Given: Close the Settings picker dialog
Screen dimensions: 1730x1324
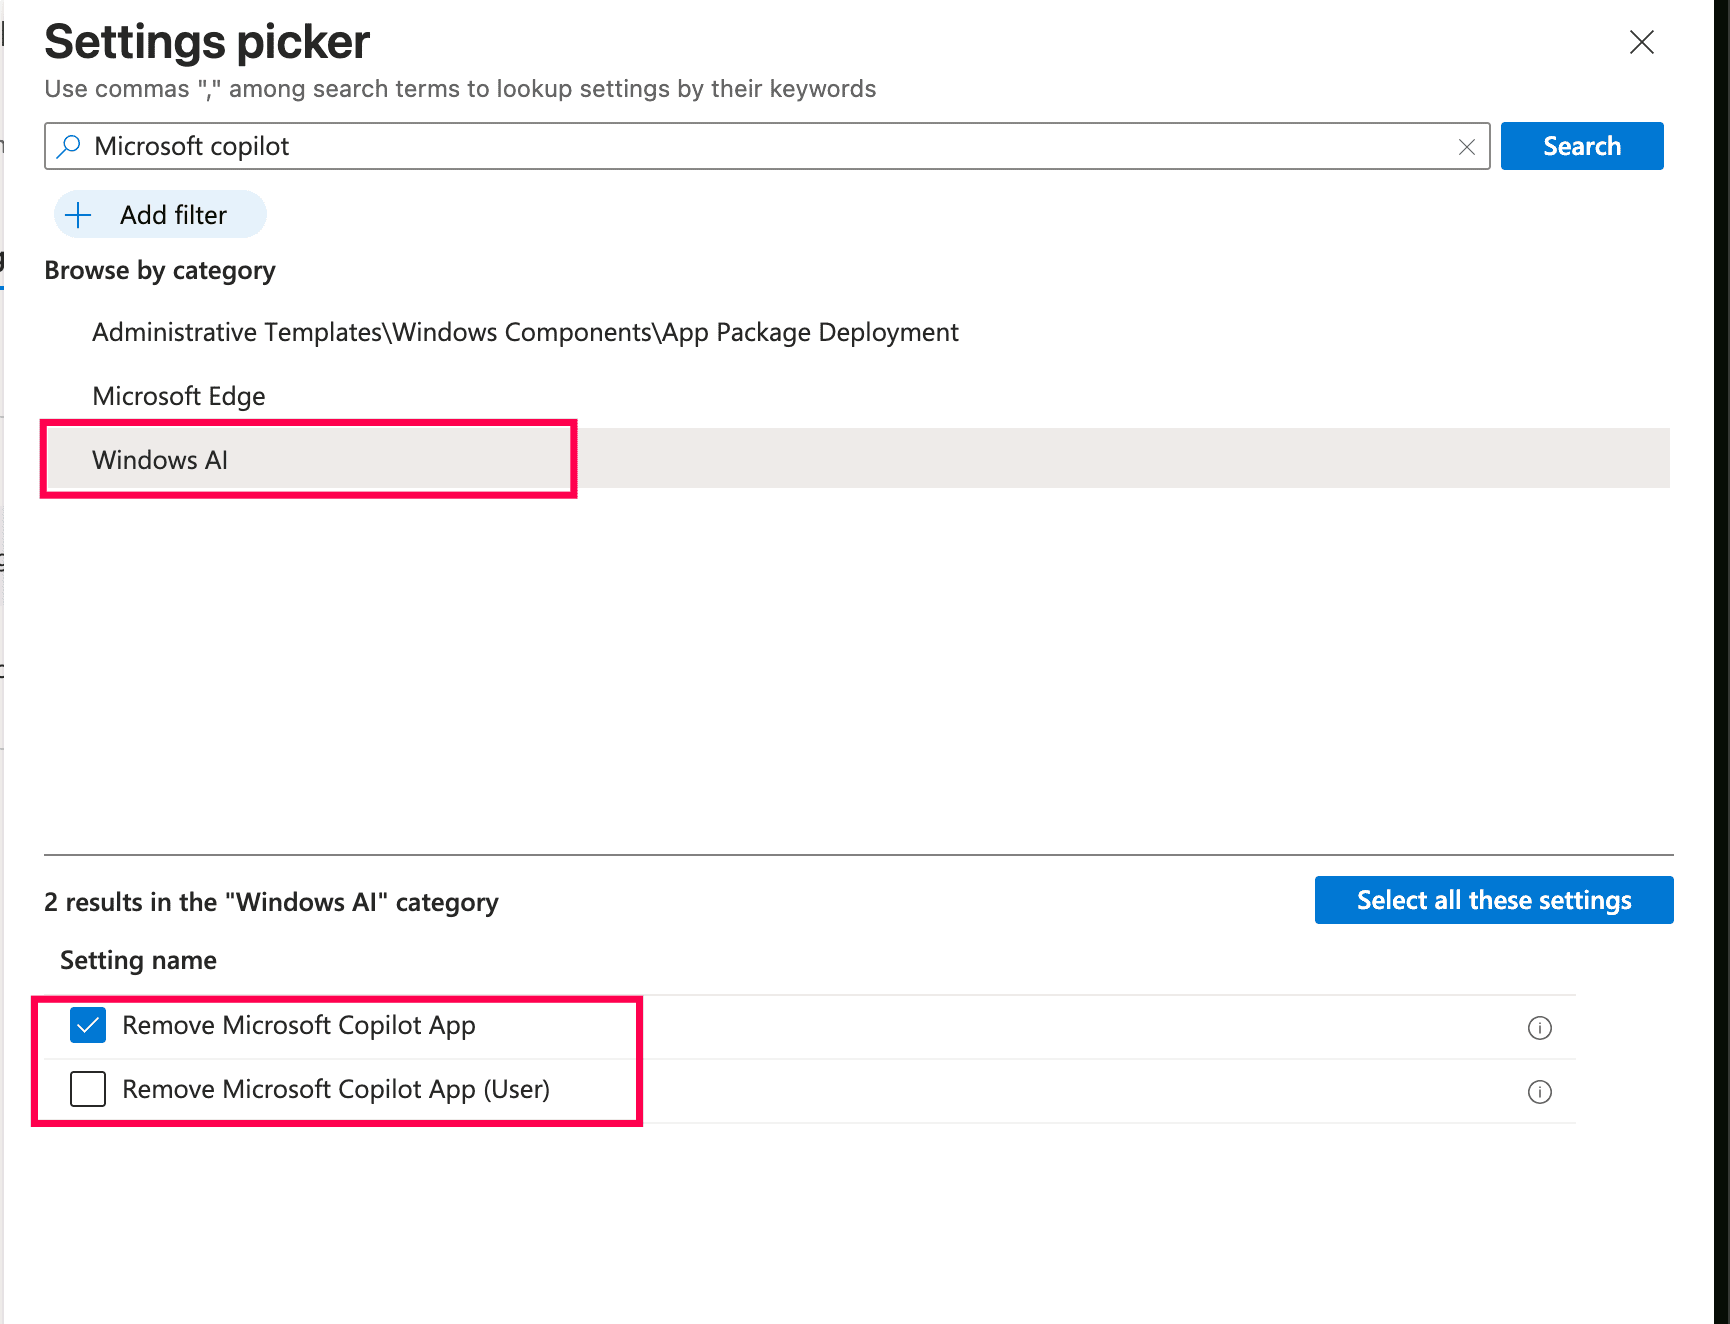Looking at the screenshot, I should click(1642, 42).
